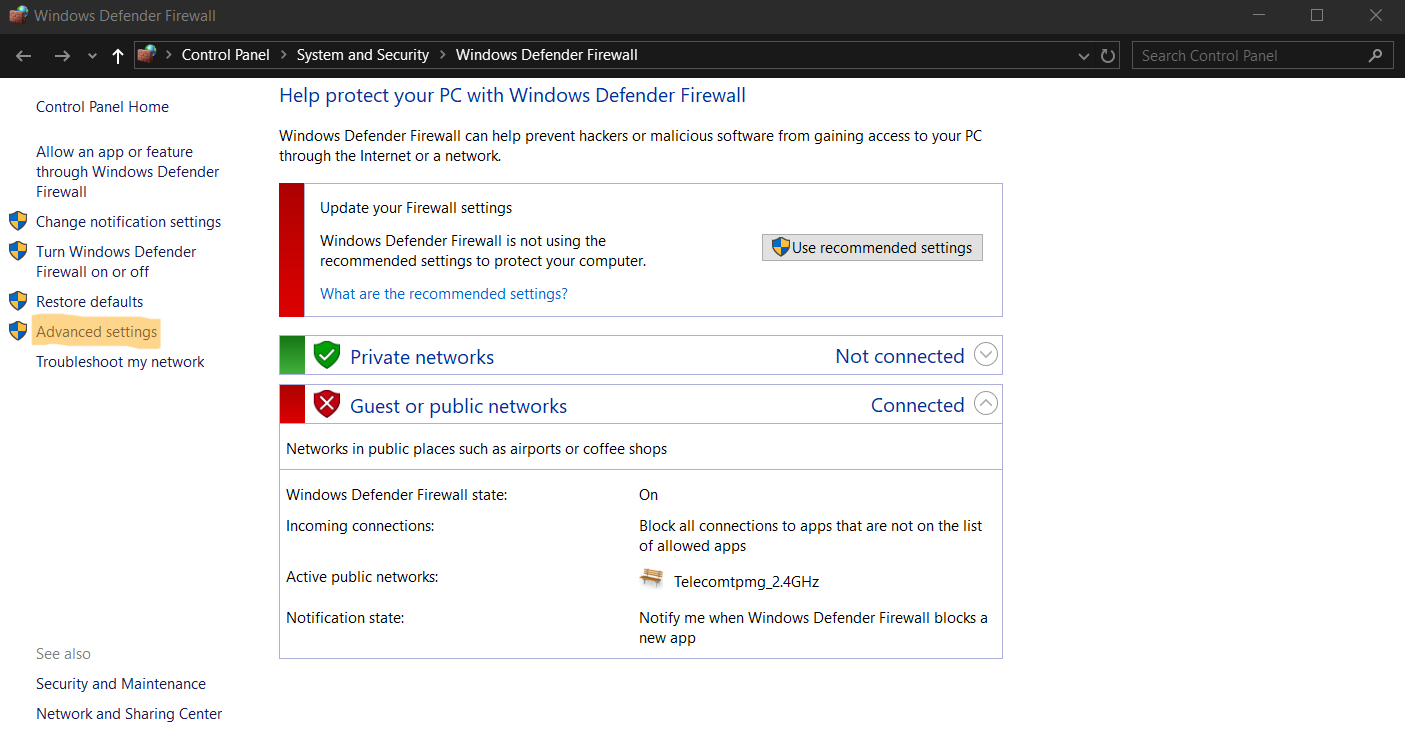Open Troubleshoot my network

pos(120,362)
